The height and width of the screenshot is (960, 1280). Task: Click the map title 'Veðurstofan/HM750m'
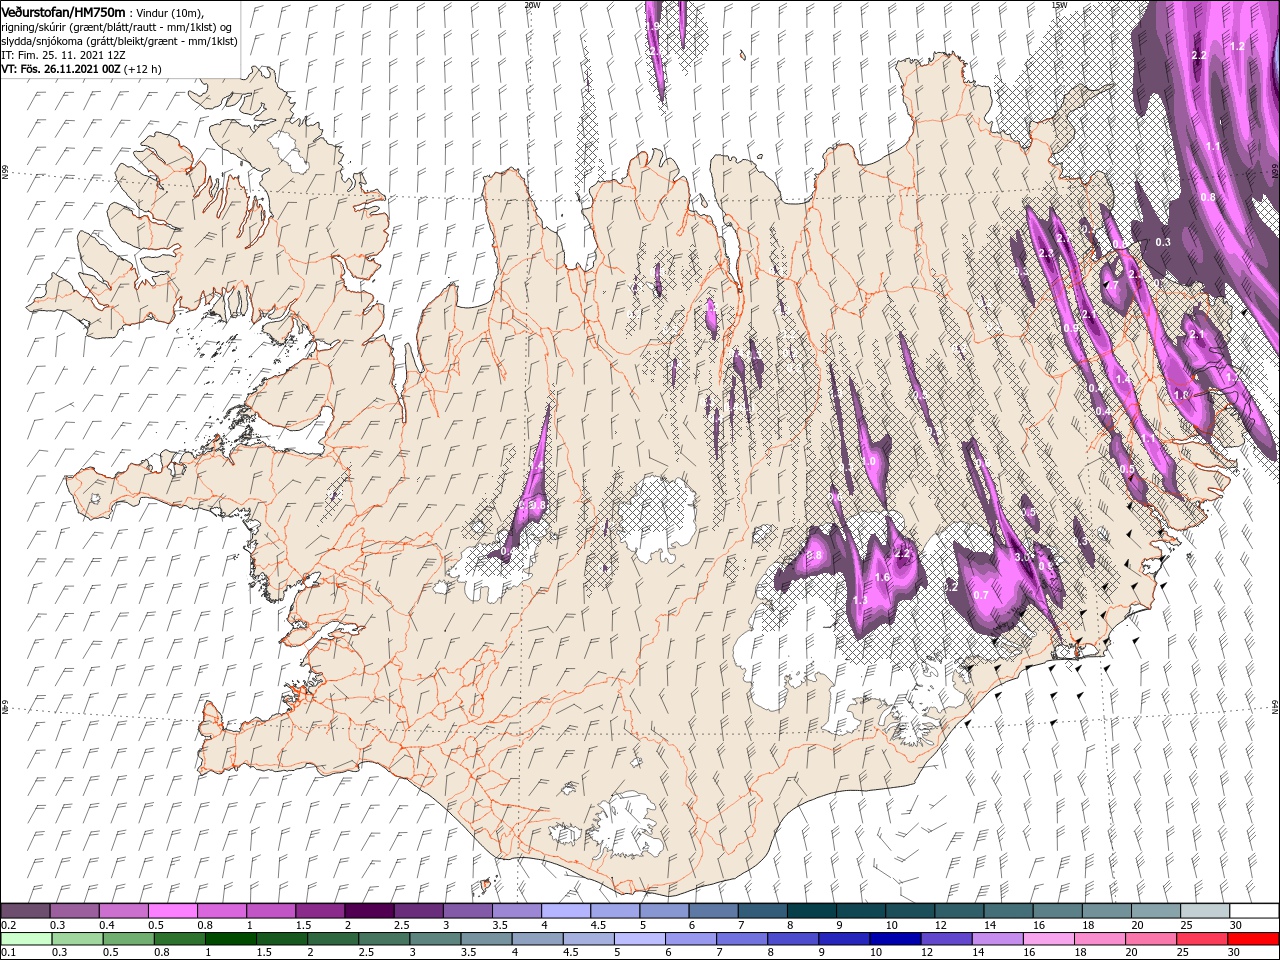pyautogui.click(x=64, y=11)
